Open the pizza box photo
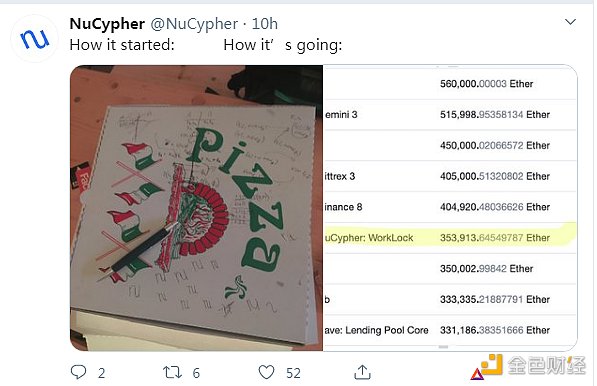The width and height of the screenshot is (597, 386). coord(196,208)
